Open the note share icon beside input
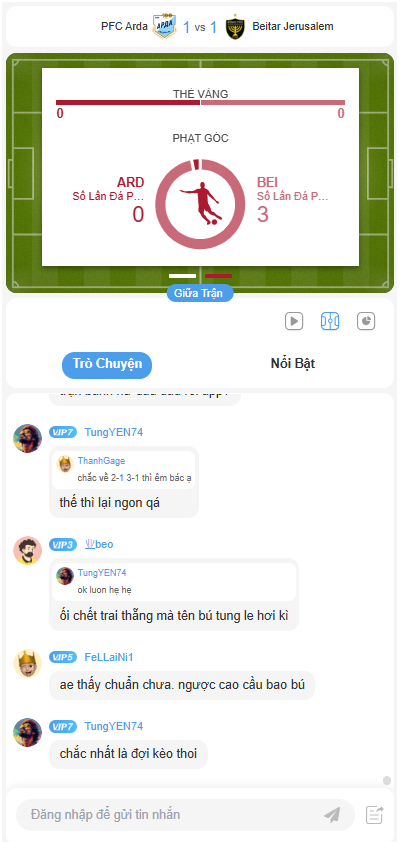401x842 pixels. click(x=375, y=815)
